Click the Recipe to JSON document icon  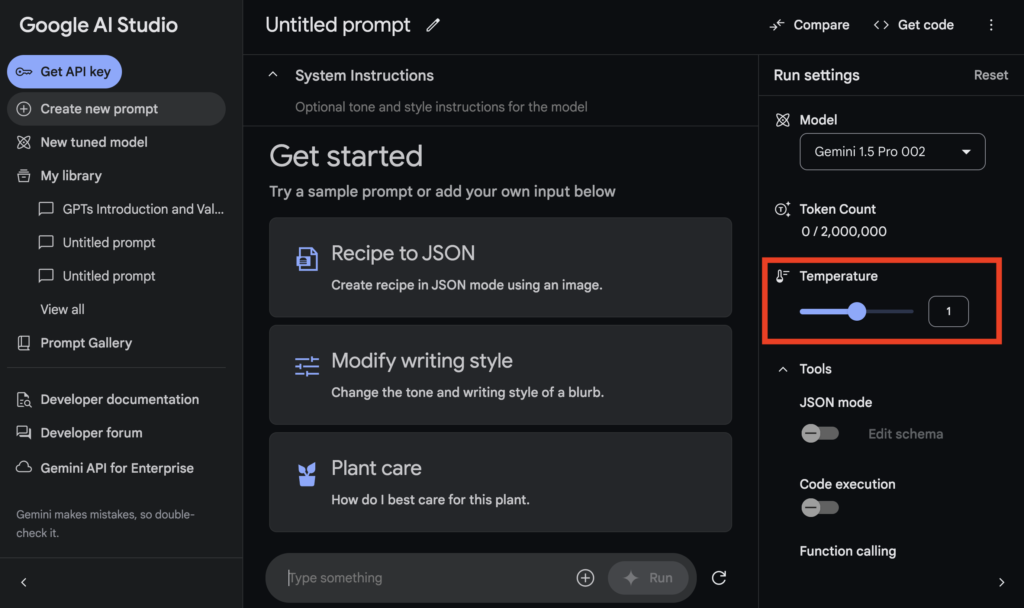[x=307, y=259]
